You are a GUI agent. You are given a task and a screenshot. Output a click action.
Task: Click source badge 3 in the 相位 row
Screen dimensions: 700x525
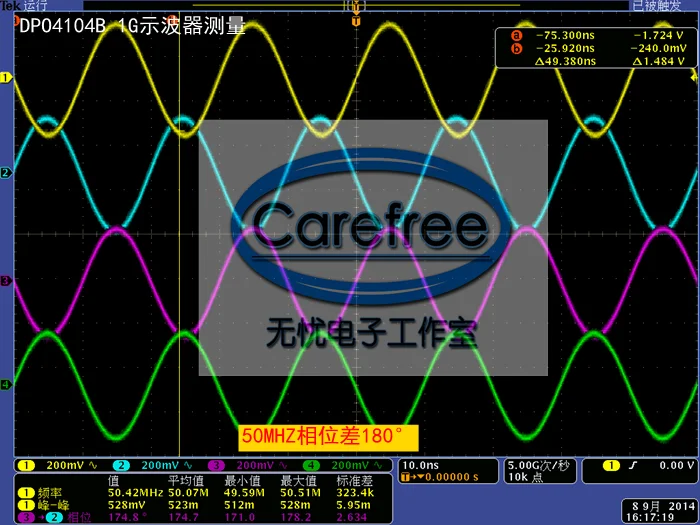point(26,518)
